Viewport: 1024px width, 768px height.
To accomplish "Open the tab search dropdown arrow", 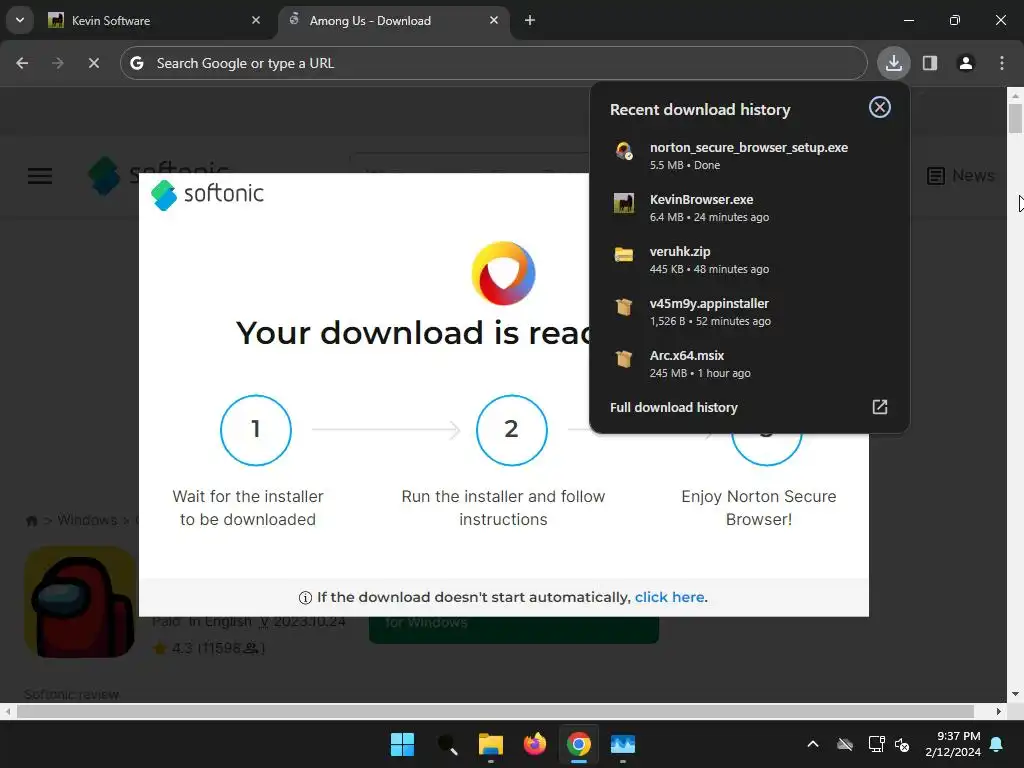I will (x=20, y=20).
